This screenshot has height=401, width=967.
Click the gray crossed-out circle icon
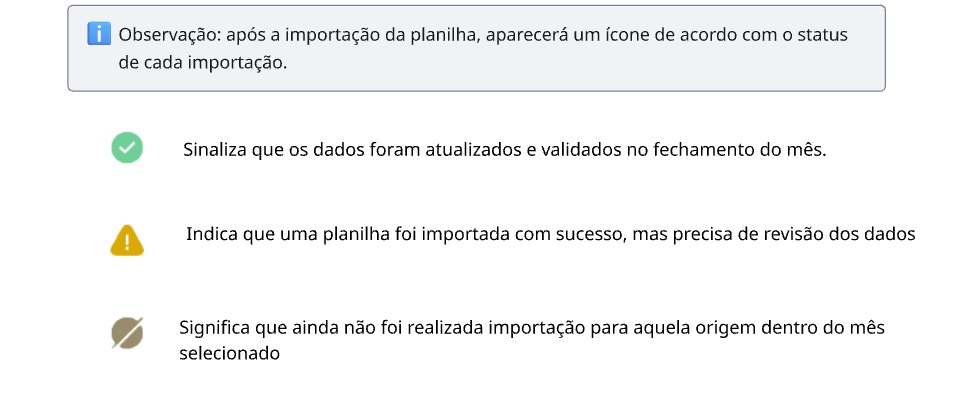click(x=127, y=333)
